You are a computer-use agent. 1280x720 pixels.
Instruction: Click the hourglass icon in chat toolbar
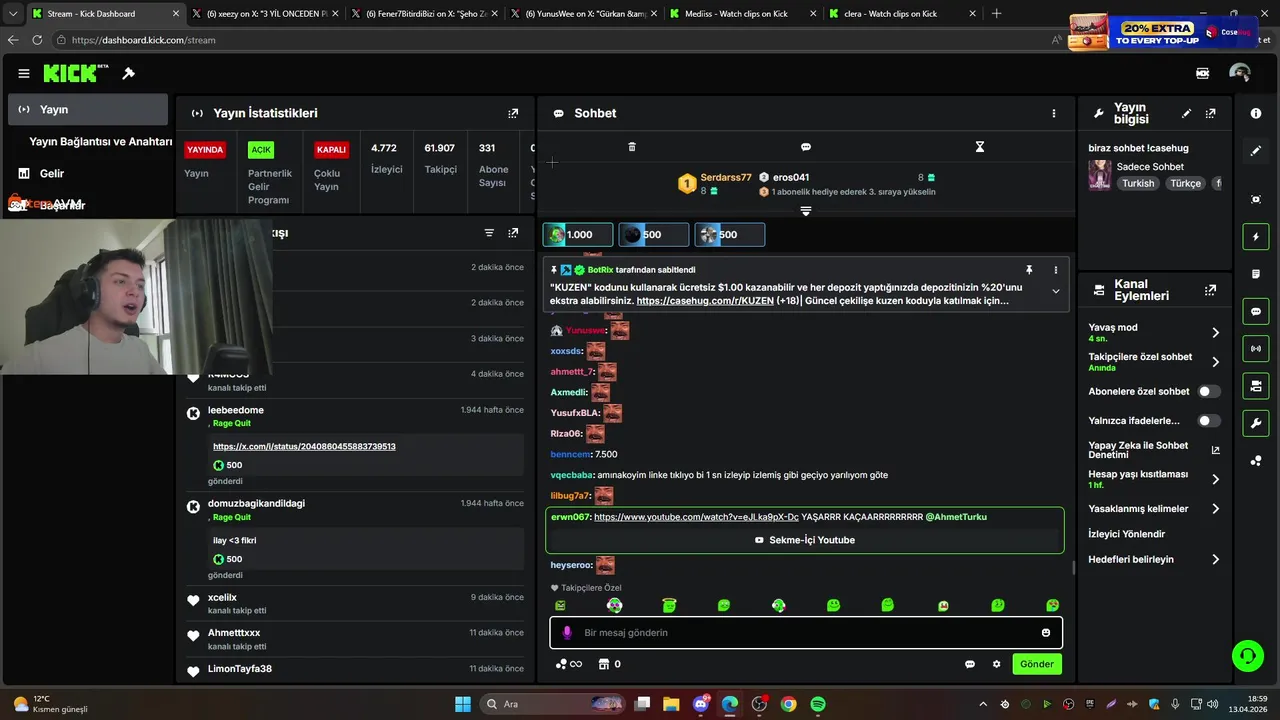pos(980,147)
